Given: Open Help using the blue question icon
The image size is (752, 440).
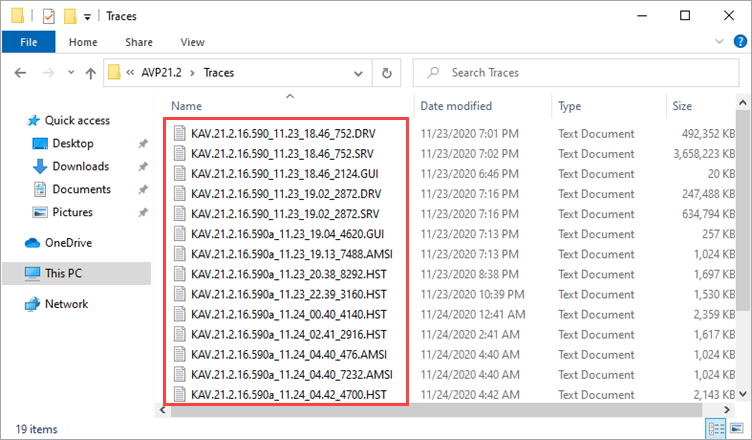Looking at the screenshot, I should coord(740,41).
